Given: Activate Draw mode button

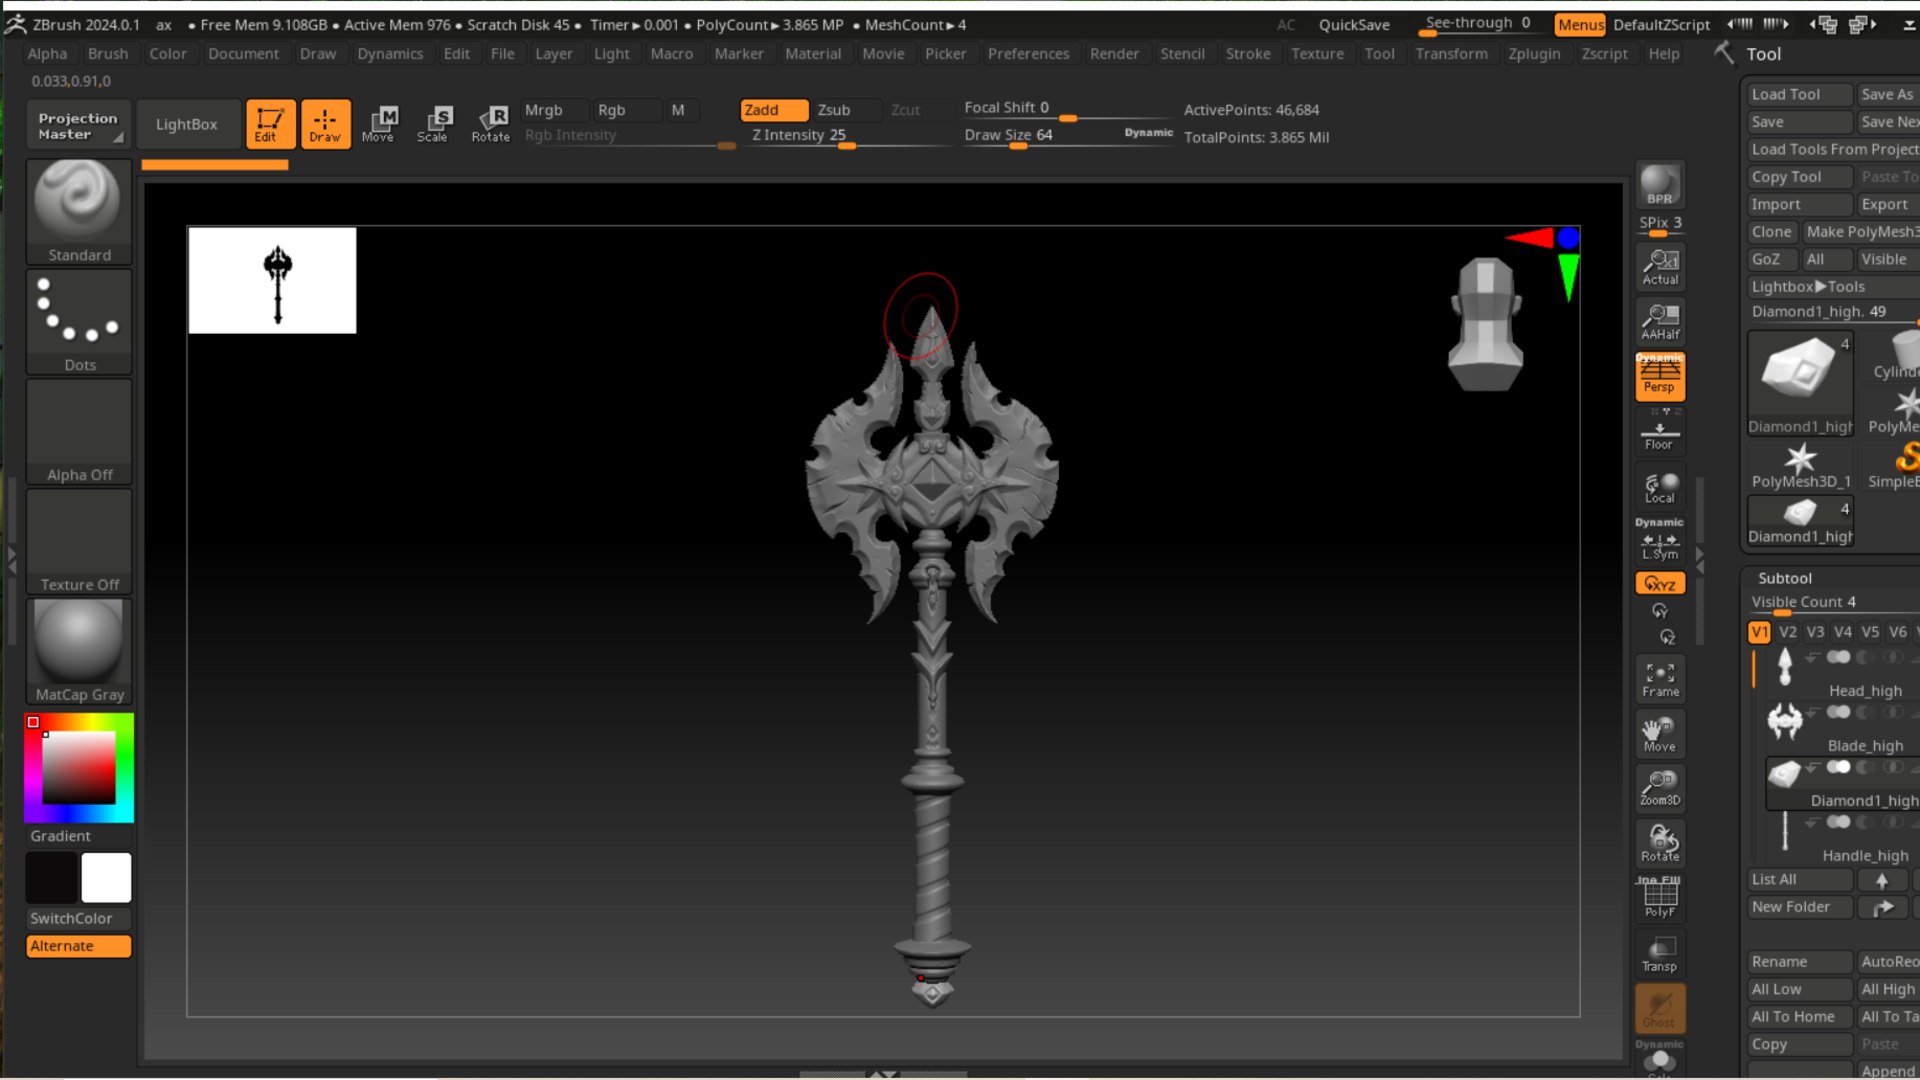Looking at the screenshot, I should pos(325,124).
